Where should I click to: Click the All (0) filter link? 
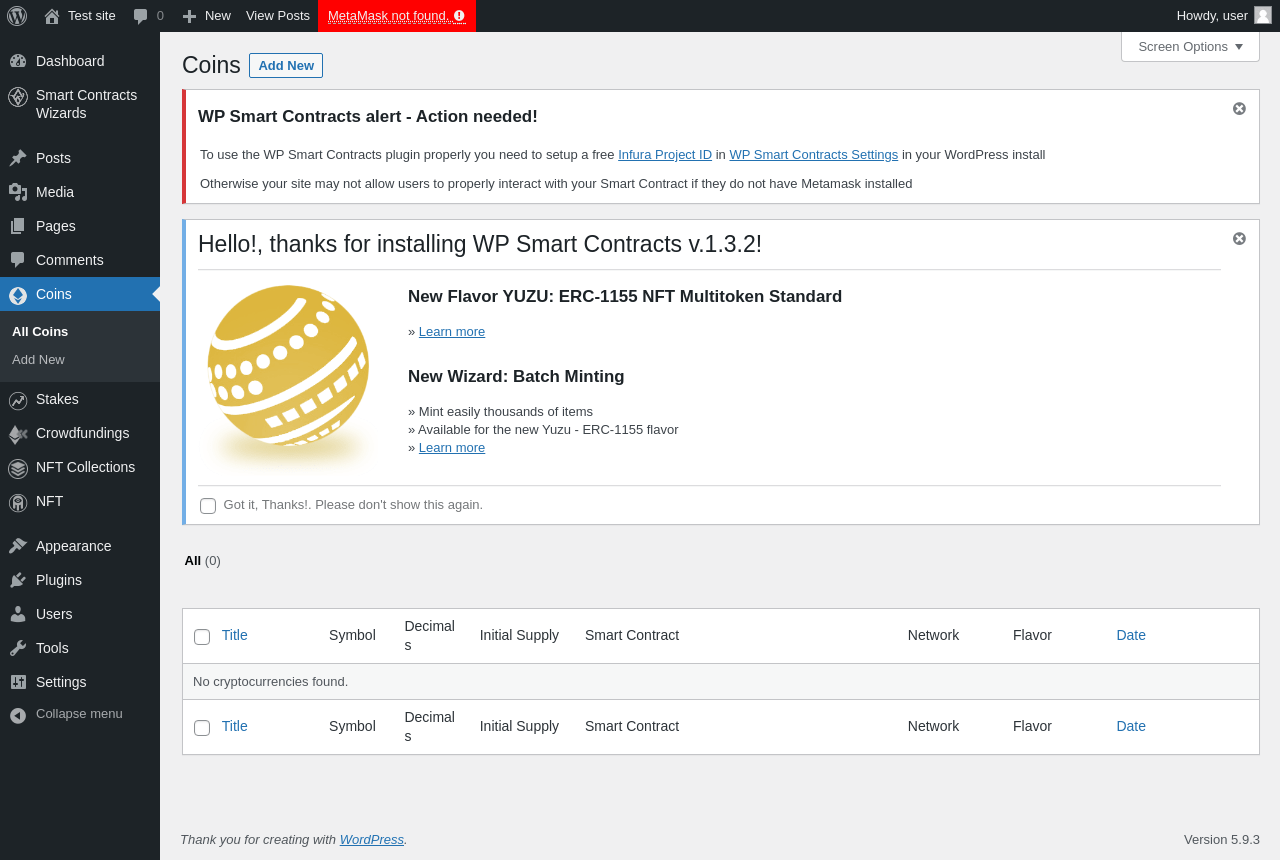click(x=203, y=560)
